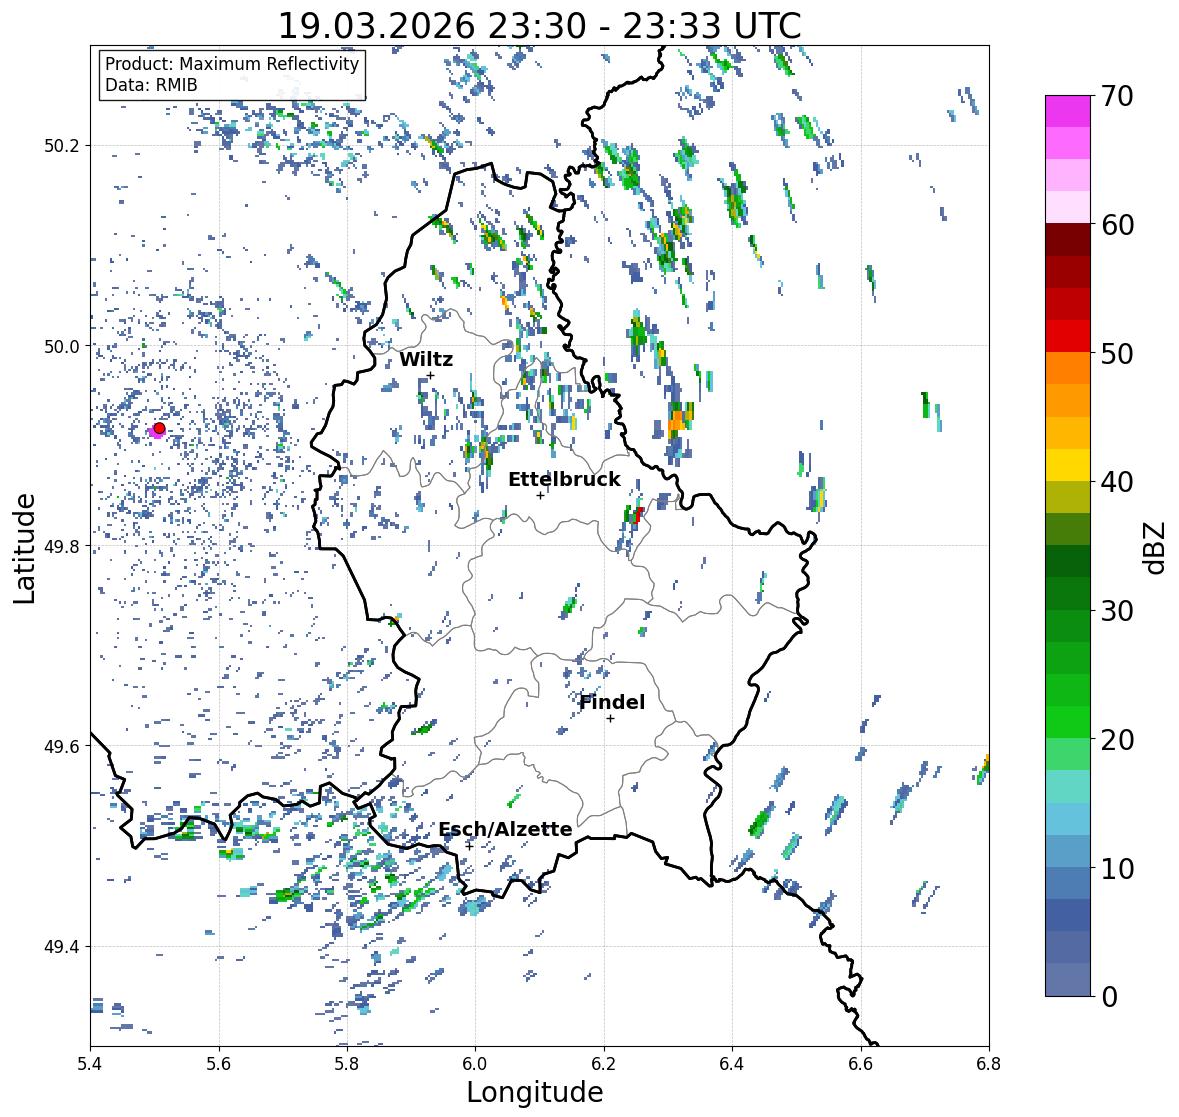Image resolution: width=1179 pixels, height=1117 pixels.
Task: Click the Esch/Alzette city label
Action: click(505, 829)
